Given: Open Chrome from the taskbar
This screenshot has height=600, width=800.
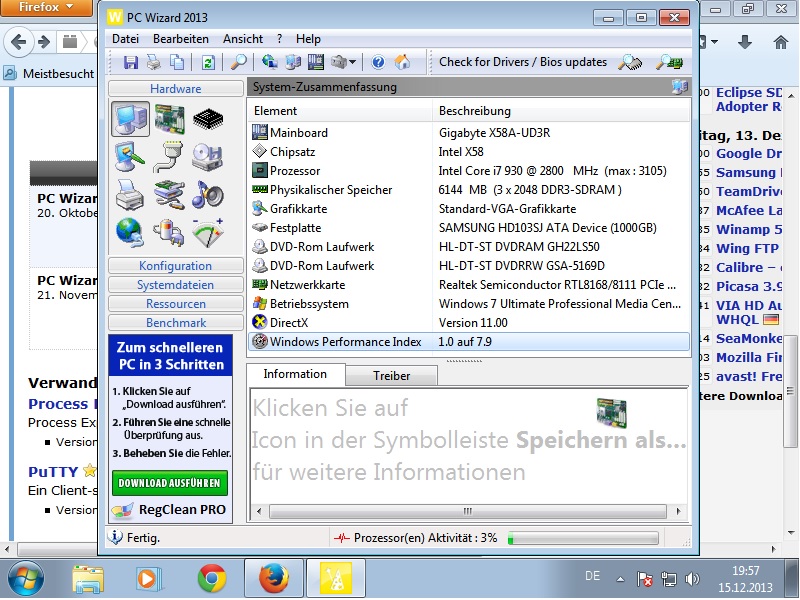Looking at the screenshot, I should pyautogui.click(x=212, y=579).
